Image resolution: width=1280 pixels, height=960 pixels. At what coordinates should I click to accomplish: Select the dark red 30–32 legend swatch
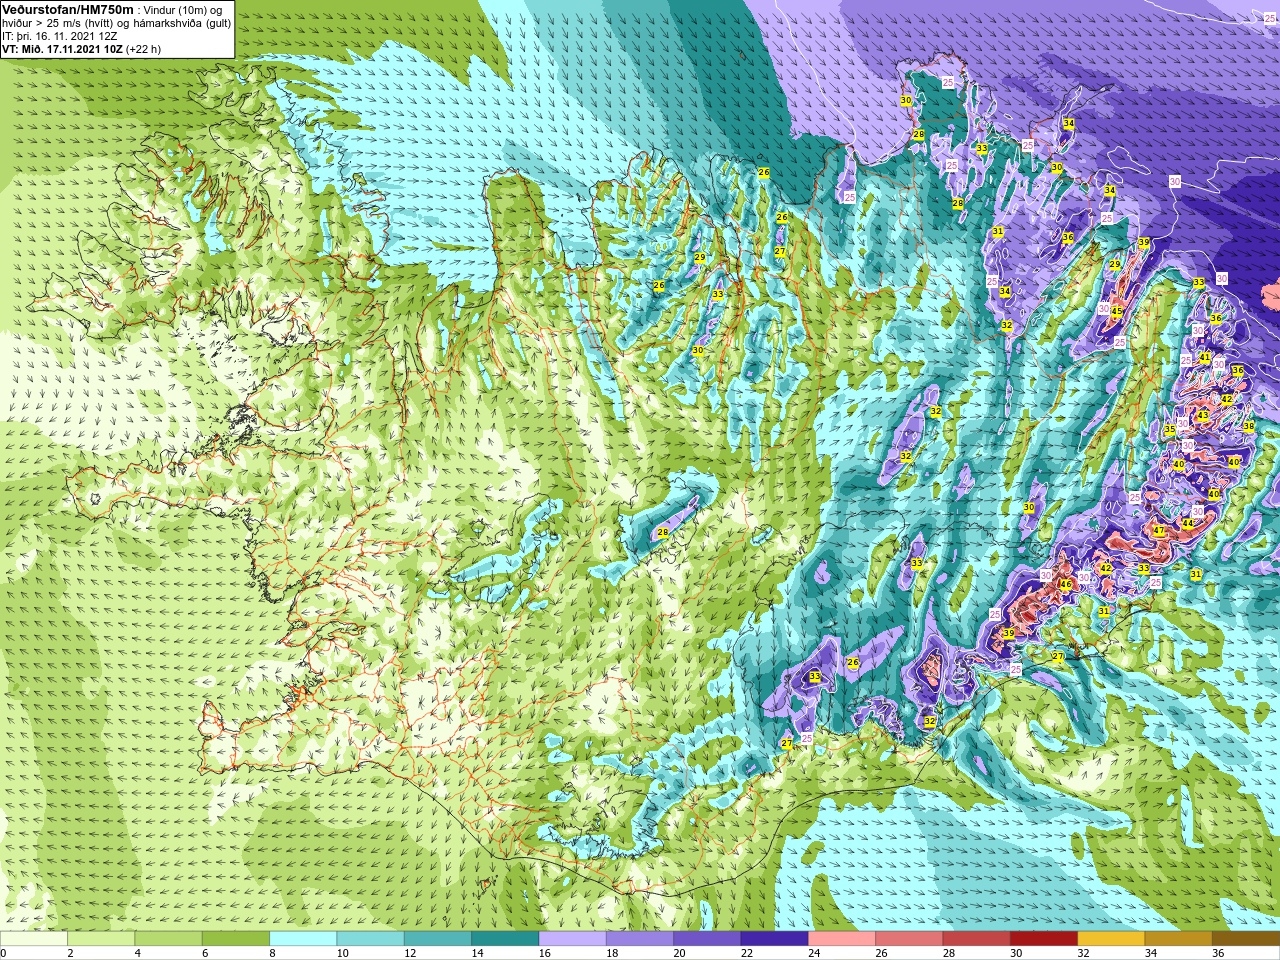pos(1044,939)
